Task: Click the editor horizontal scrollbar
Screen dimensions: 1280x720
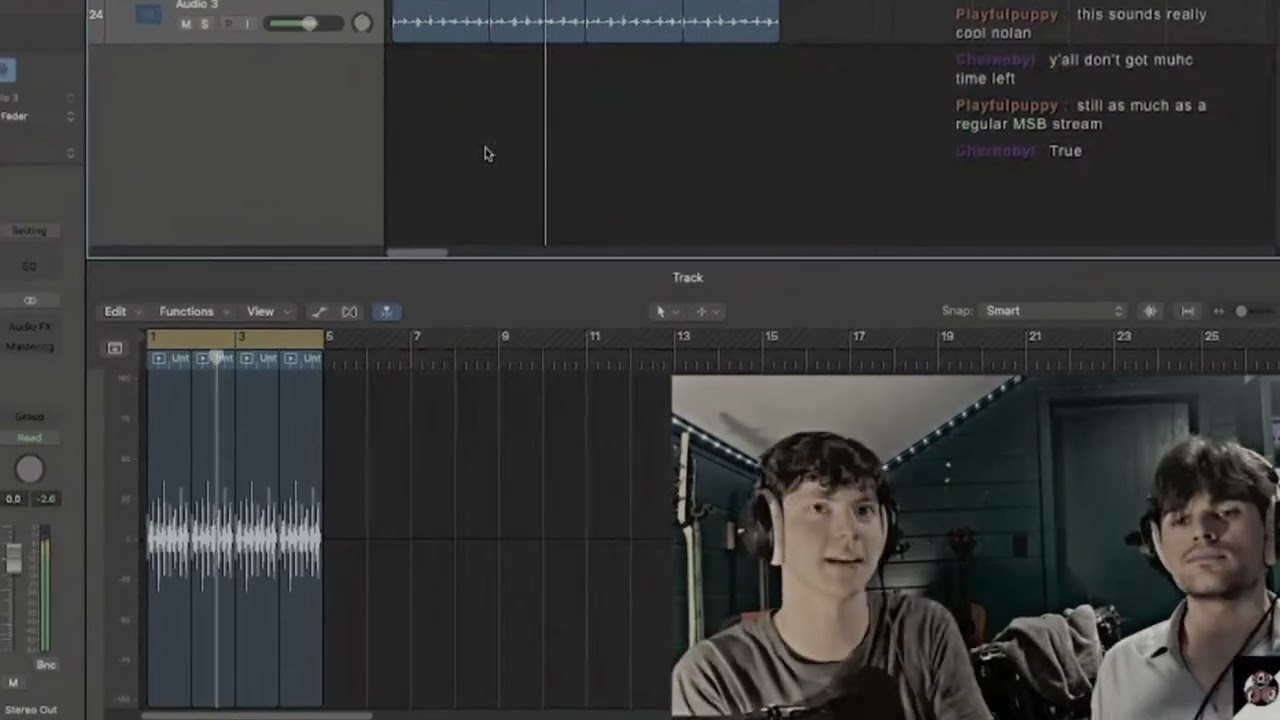Action: coord(257,715)
